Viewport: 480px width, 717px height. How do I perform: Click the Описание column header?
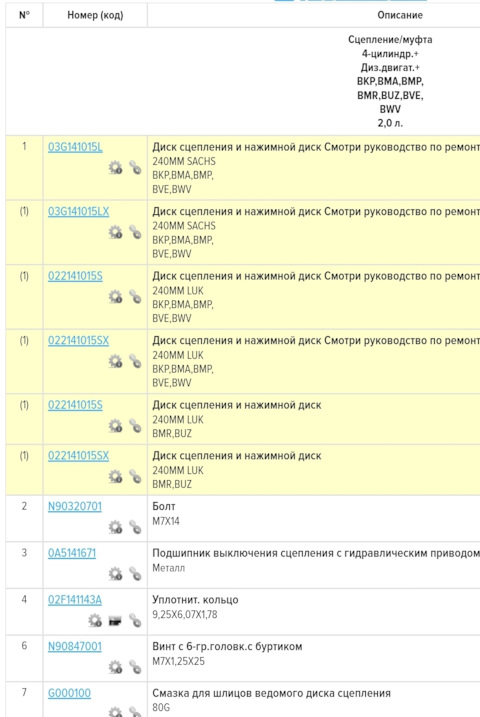[x=400, y=15]
